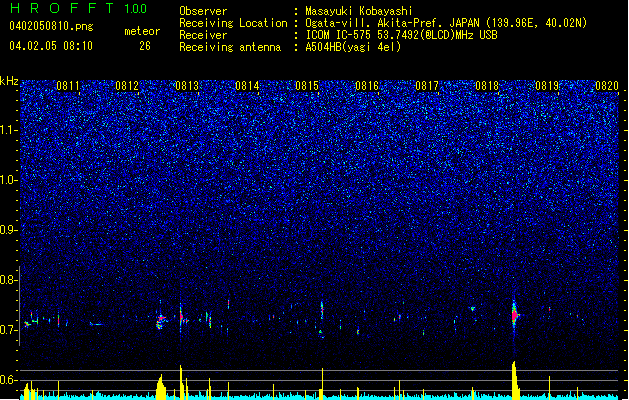Click the 0815 time marker
Image resolution: width=629 pixels, height=400 pixels.
point(307,85)
